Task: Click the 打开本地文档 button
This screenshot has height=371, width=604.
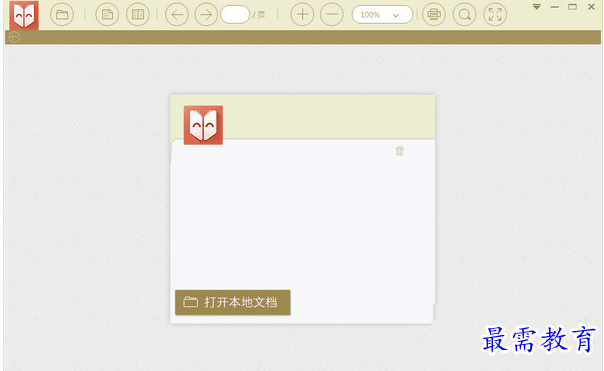Action: click(x=233, y=302)
